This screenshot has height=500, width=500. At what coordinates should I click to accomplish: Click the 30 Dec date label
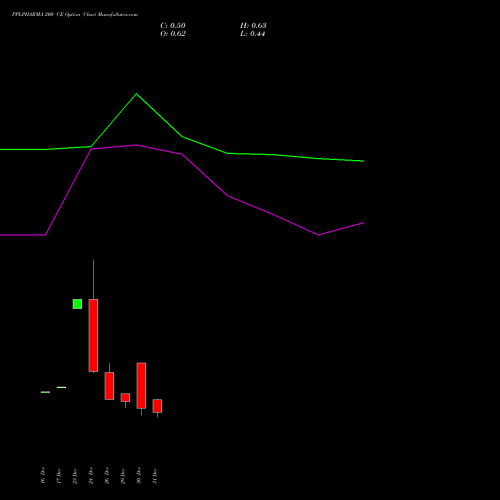[139, 475]
